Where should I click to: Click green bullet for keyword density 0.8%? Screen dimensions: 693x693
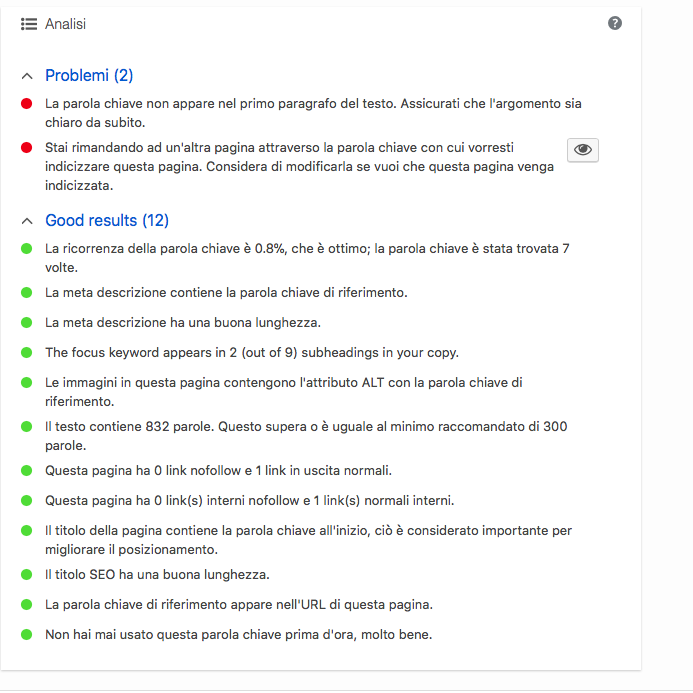point(27,249)
